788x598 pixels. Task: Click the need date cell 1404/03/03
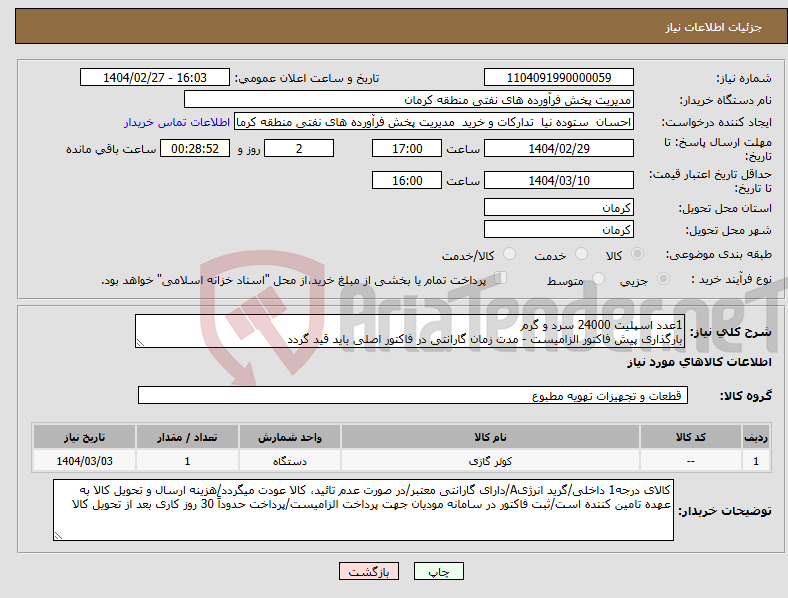[84, 461]
